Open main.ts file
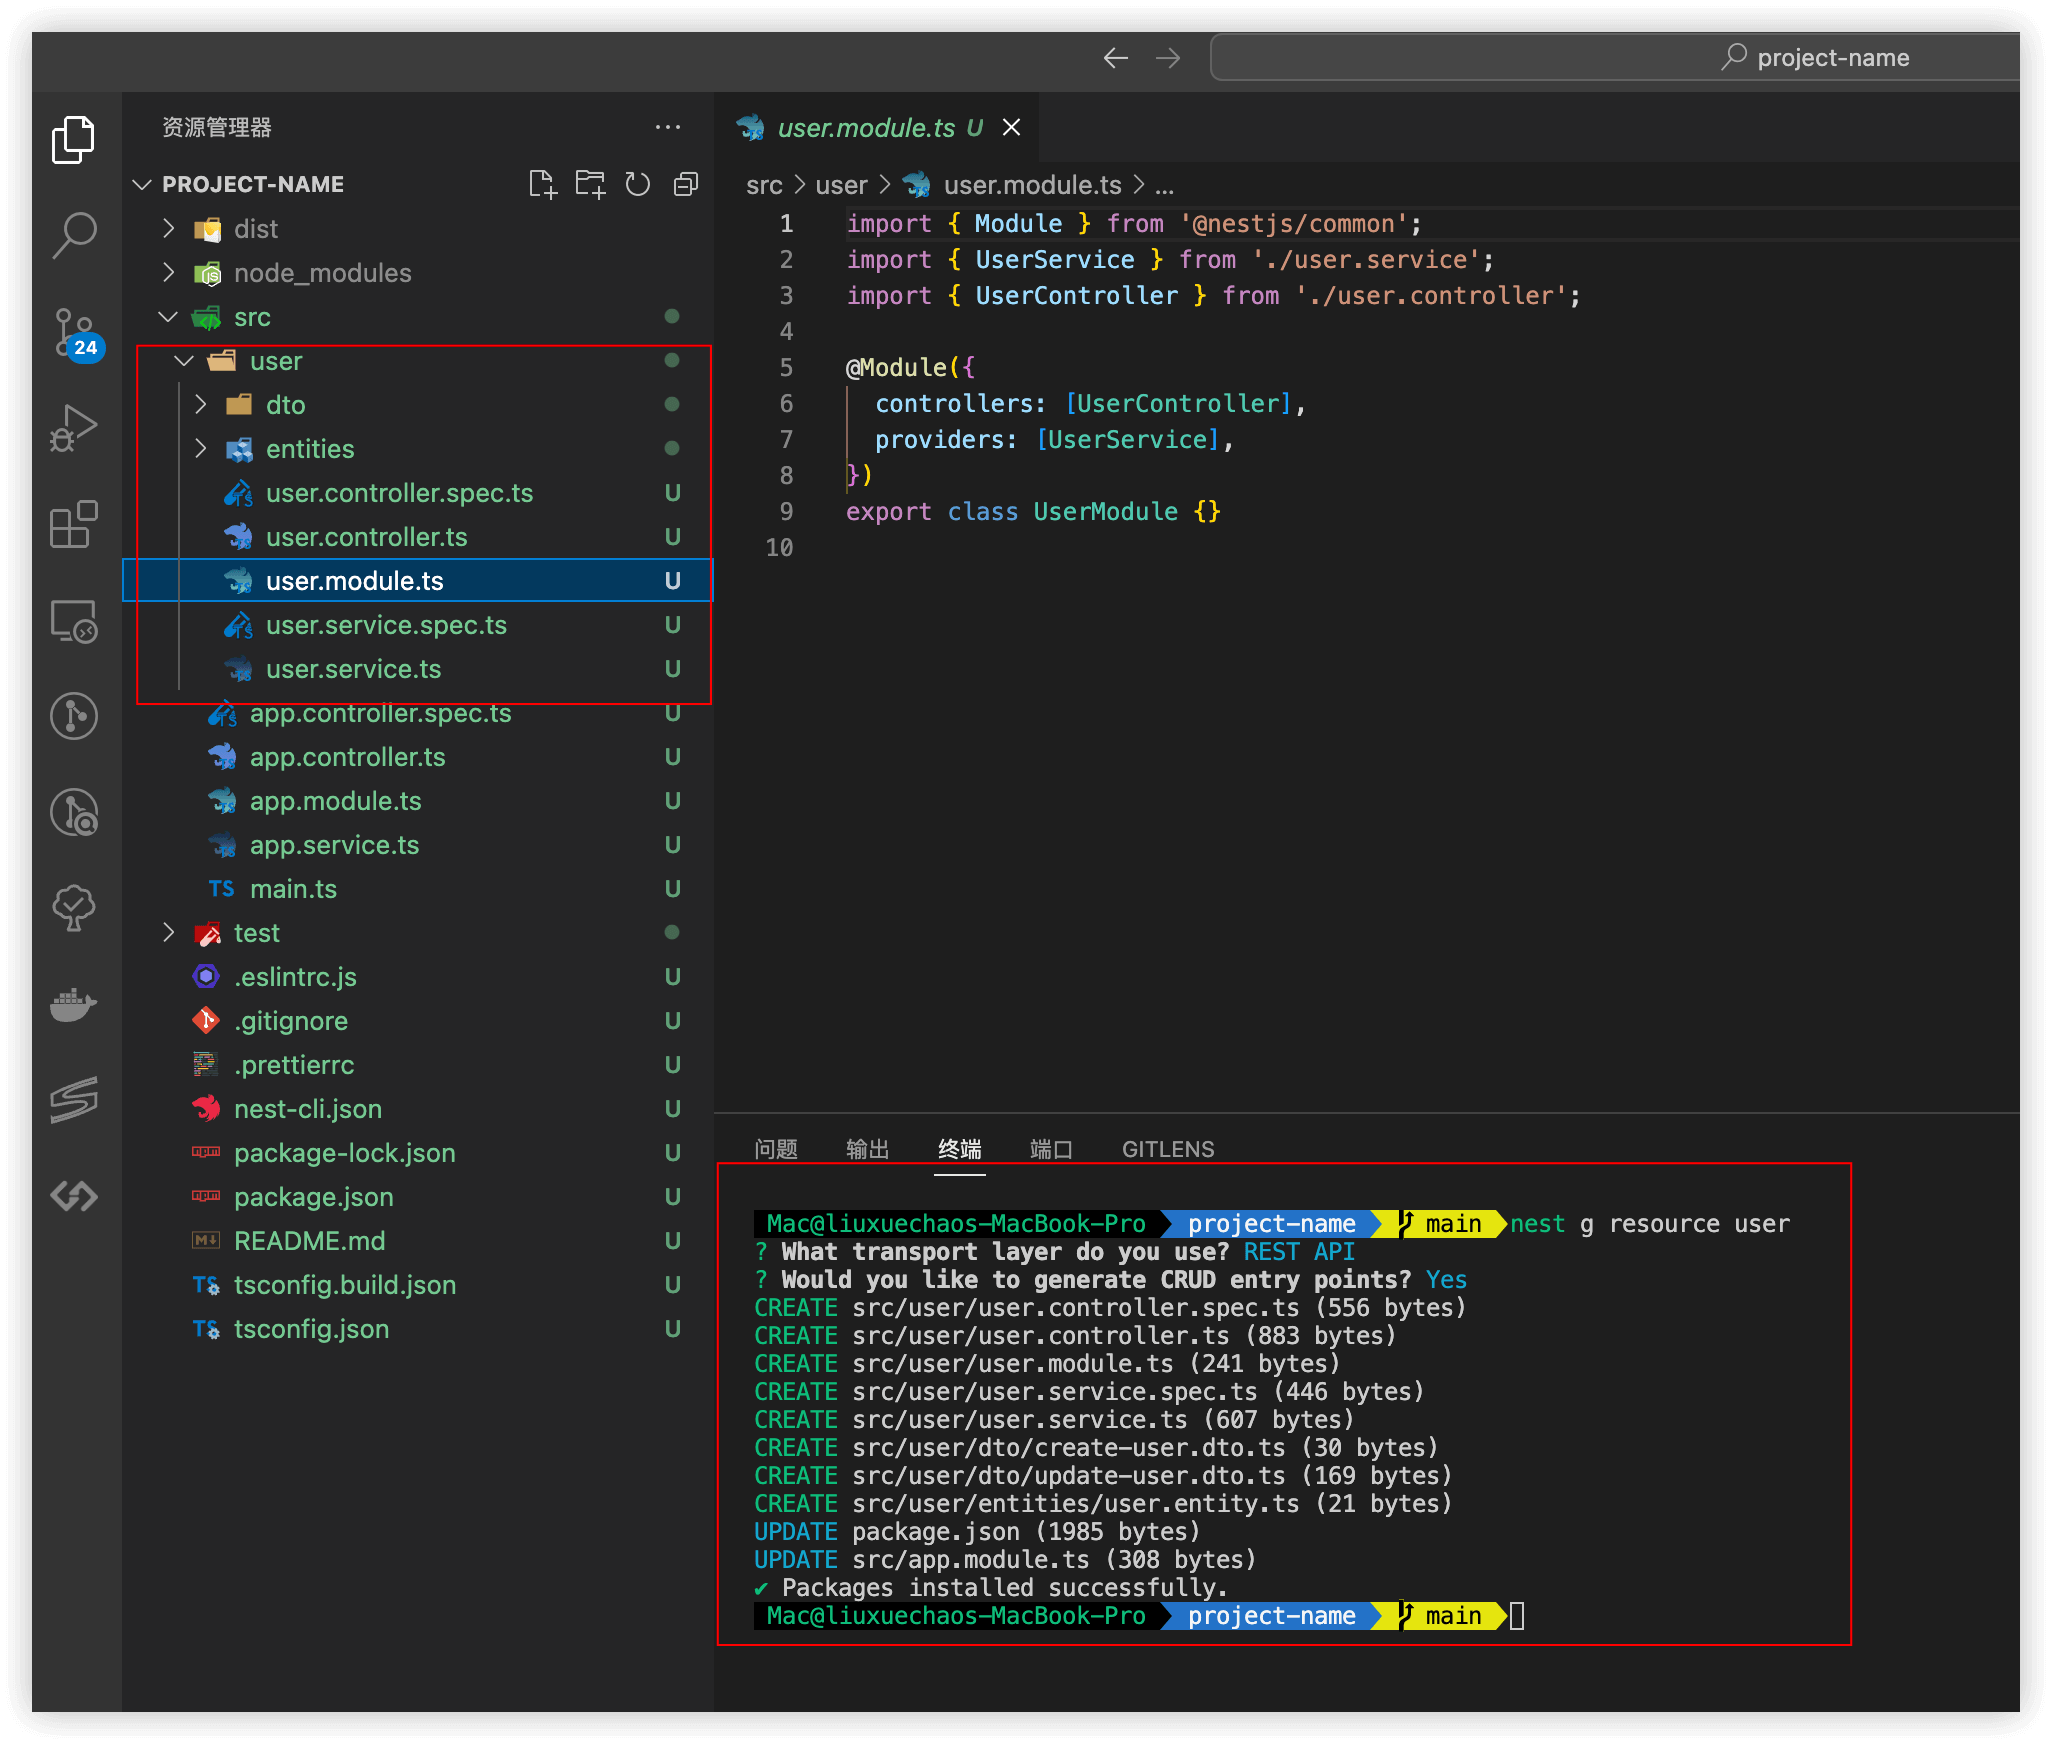This screenshot has height=1744, width=2052. coord(417,889)
